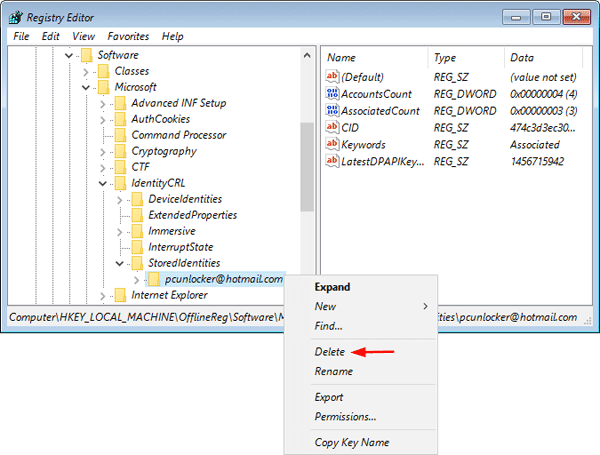Expand the DeviceIdentities key arrow
This screenshot has width=600, height=455.
click(120, 199)
